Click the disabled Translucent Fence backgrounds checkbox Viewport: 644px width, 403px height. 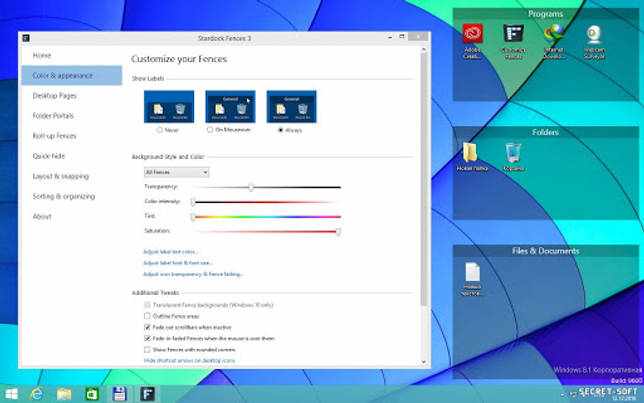click(x=147, y=305)
